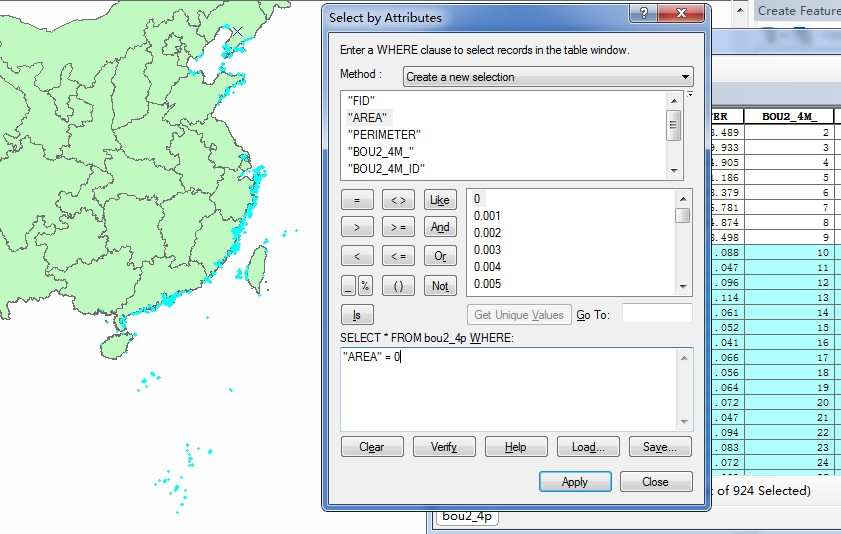Click the less-than-or-equal operator button

(398, 256)
